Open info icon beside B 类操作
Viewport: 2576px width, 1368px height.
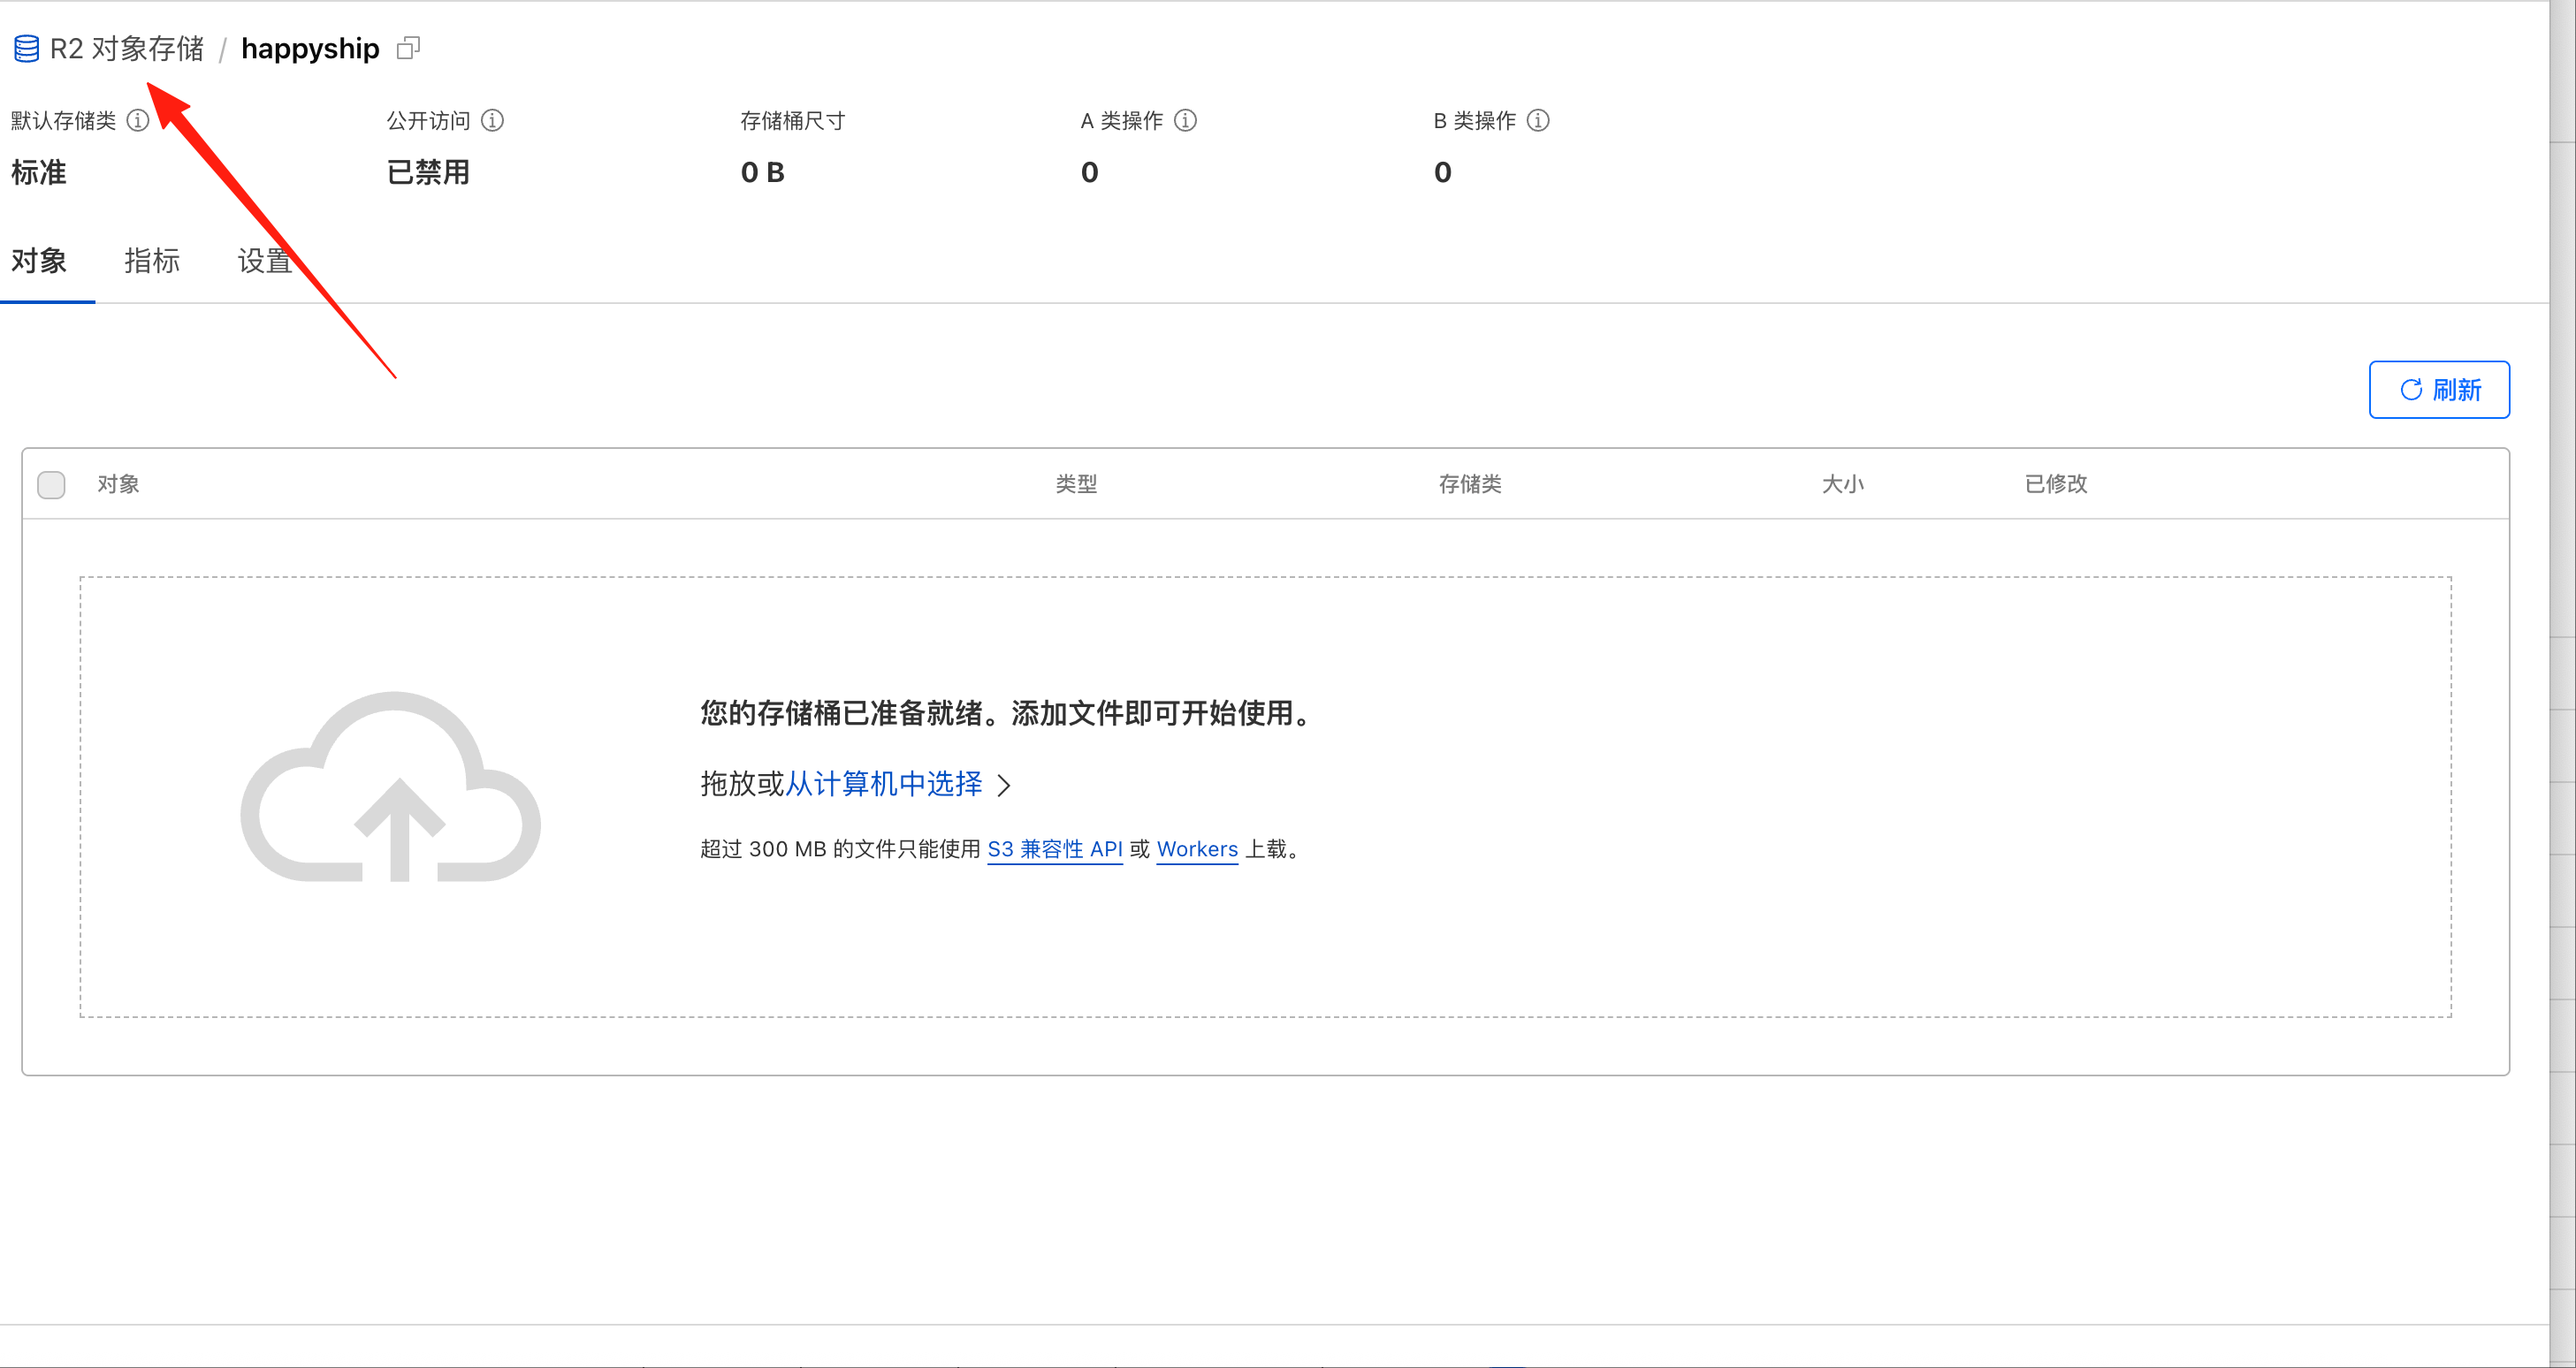point(1538,121)
